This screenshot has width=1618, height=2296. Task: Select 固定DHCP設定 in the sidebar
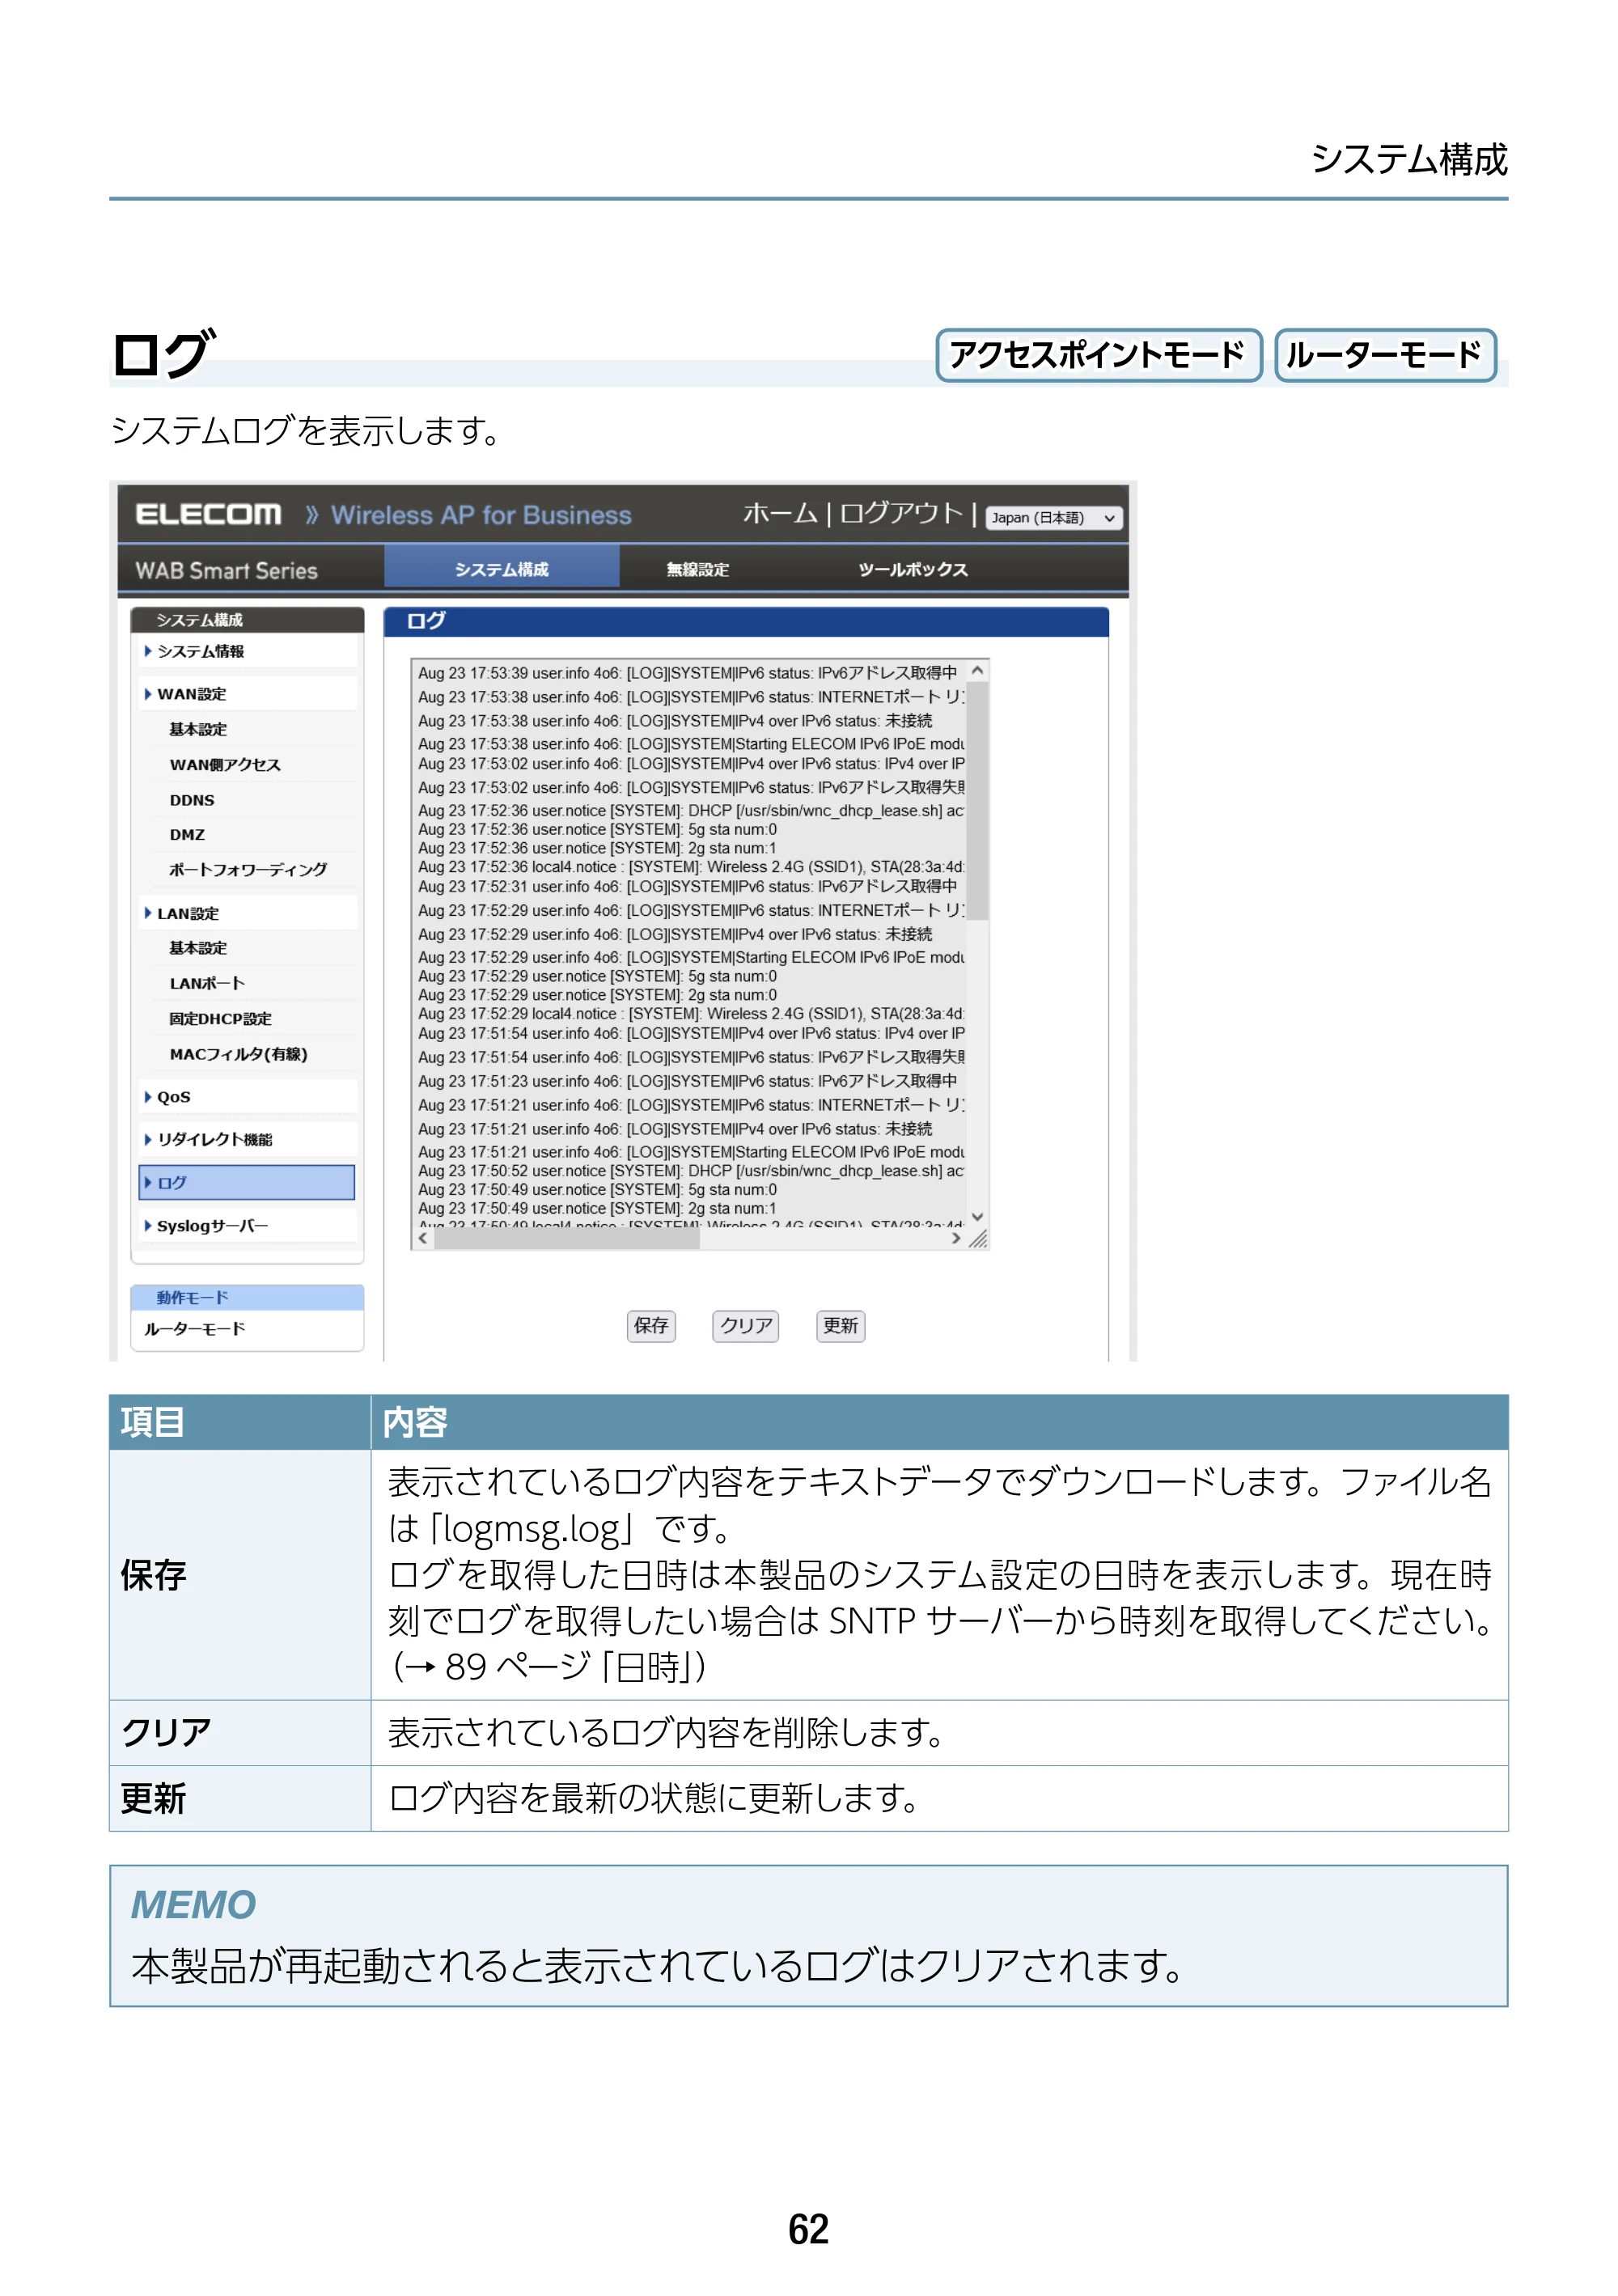(x=220, y=1019)
